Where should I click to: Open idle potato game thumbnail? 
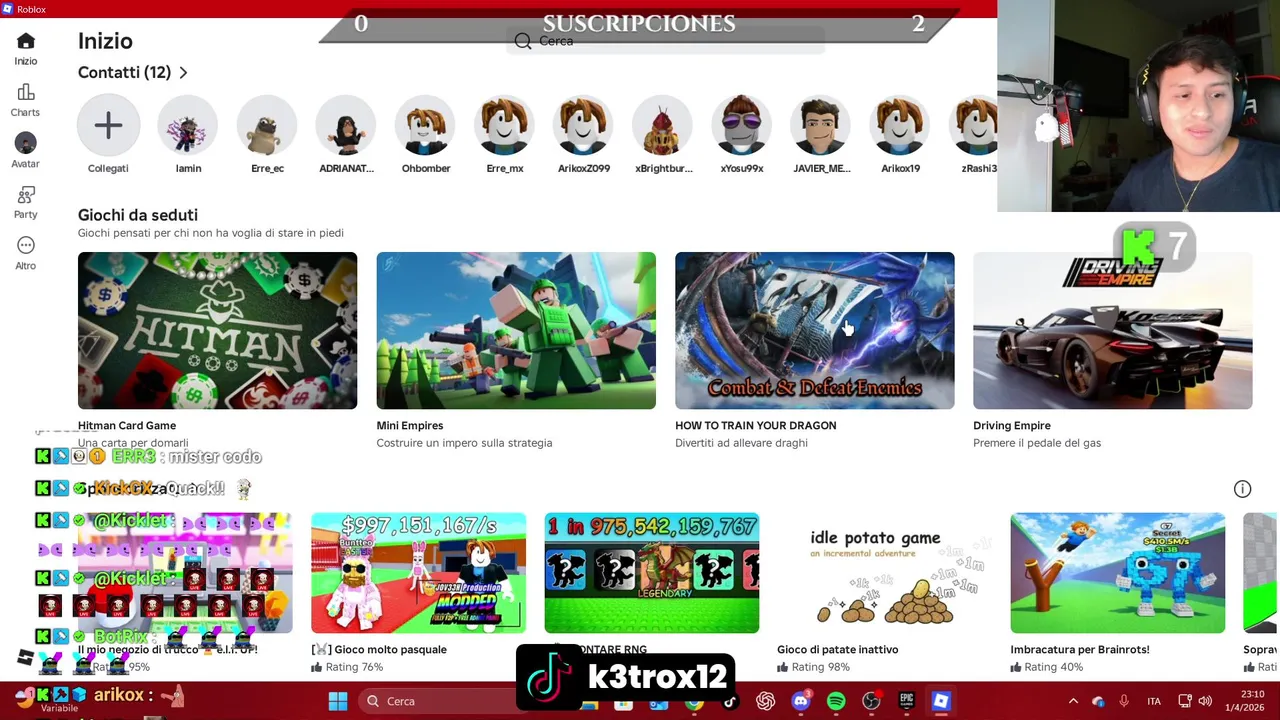[884, 573]
